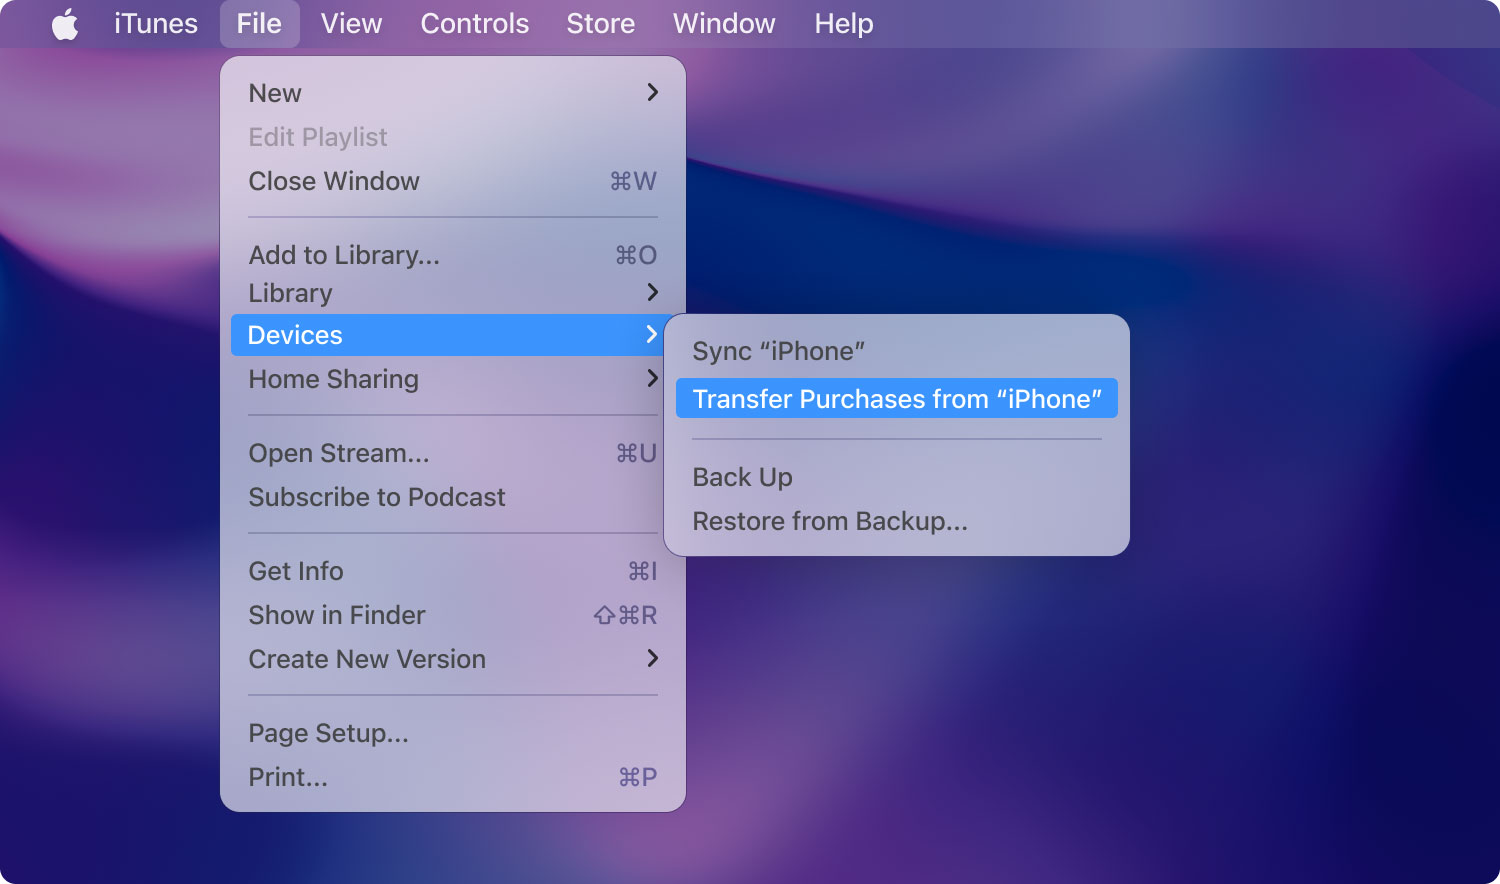Click the Store menu item
1500x884 pixels.
[x=600, y=24]
